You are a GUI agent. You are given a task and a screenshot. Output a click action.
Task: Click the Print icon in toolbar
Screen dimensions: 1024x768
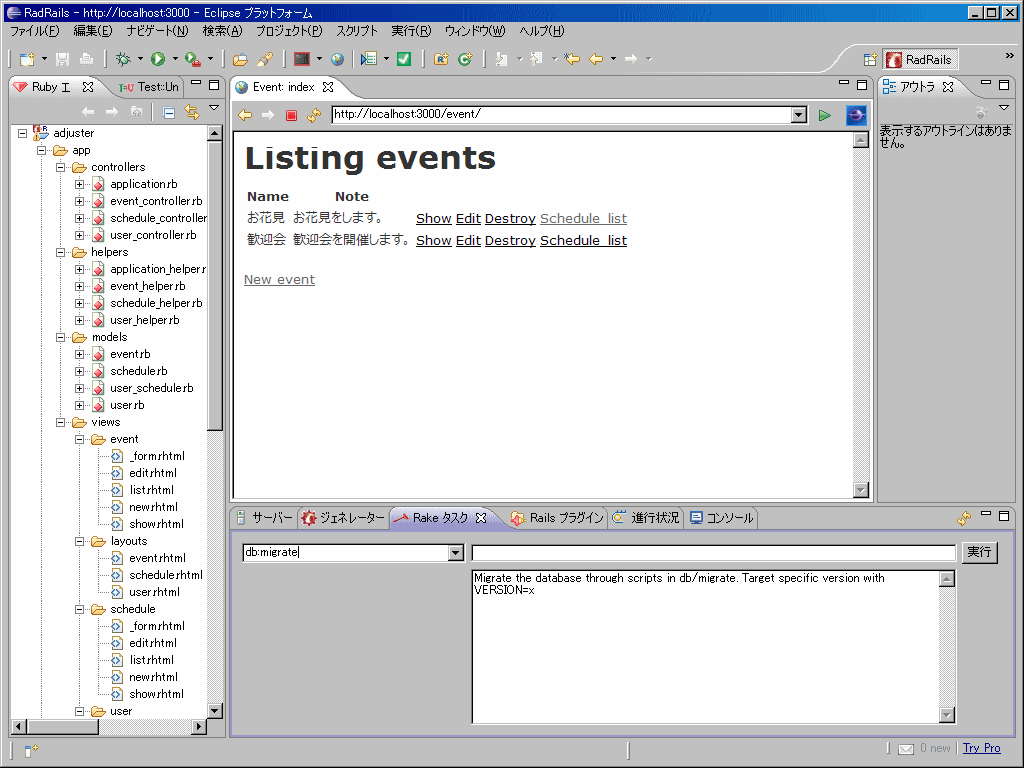[x=86, y=59]
